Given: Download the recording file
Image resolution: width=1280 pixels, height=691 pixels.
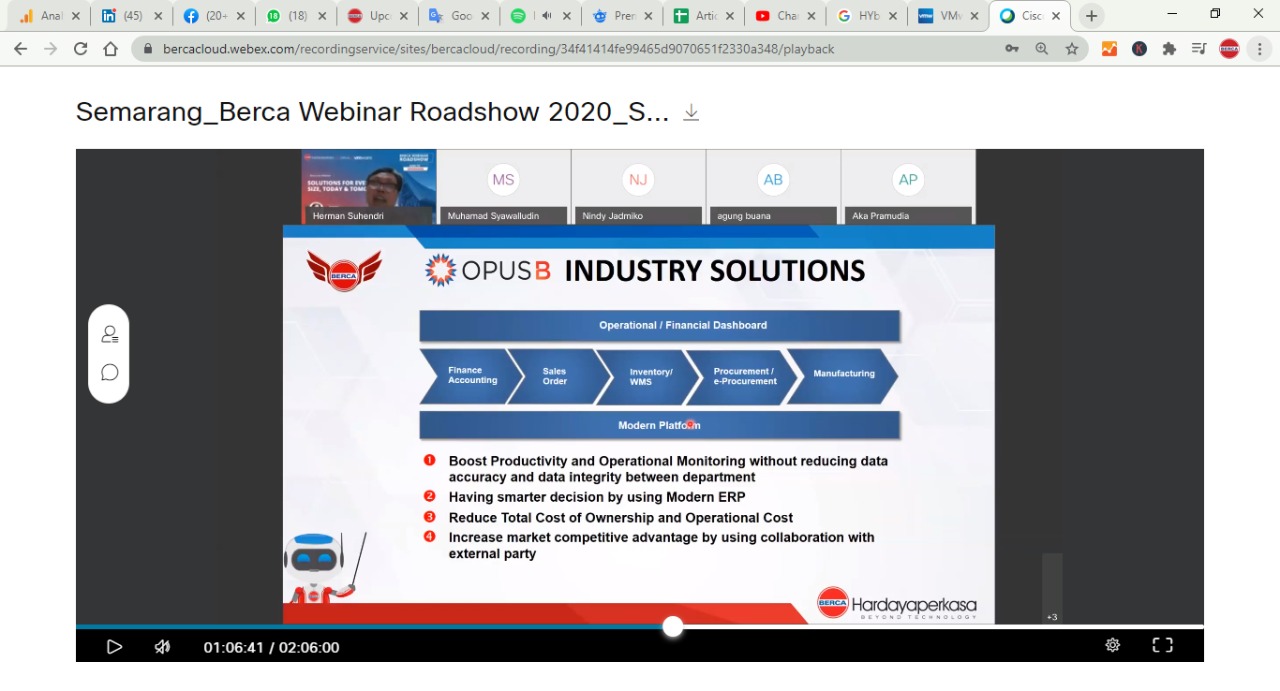Looking at the screenshot, I should tap(691, 112).
